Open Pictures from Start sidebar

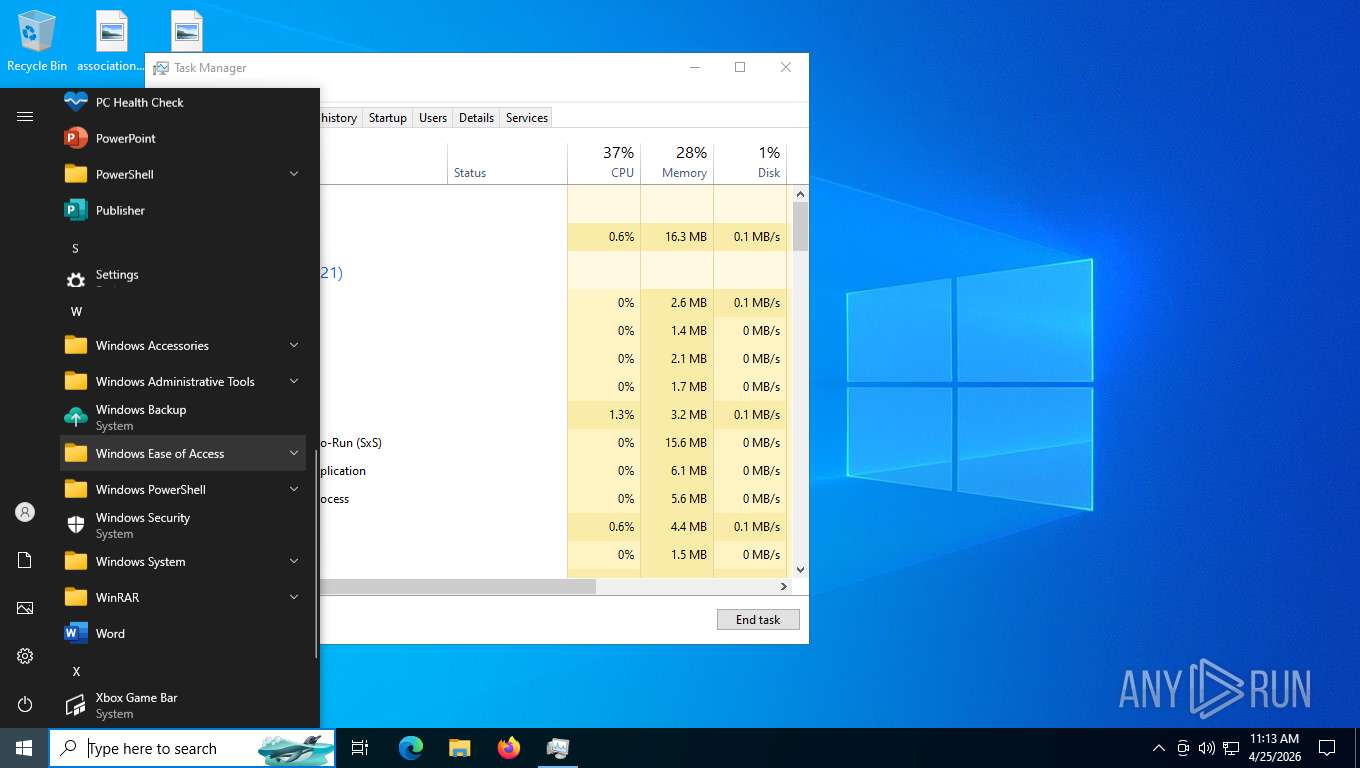tap(25, 608)
